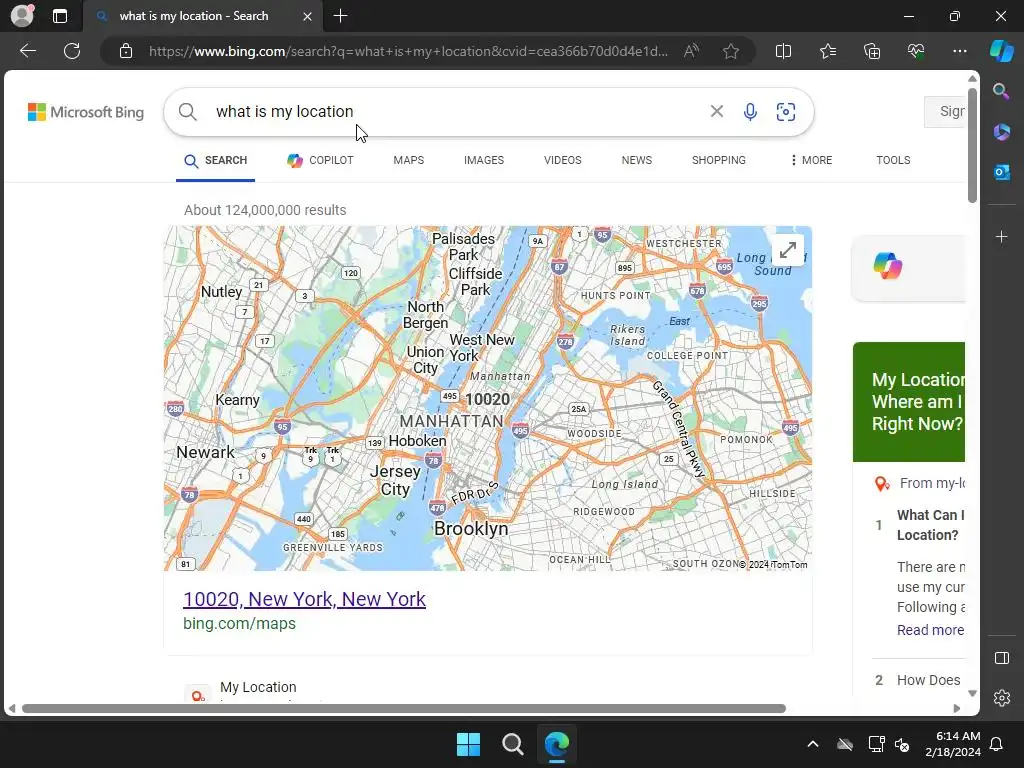The height and width of the screenshot is (768, 1024).
Task: Open Outlook in the sidebar
Action: pyautogui.click(x=1001, y=172)
